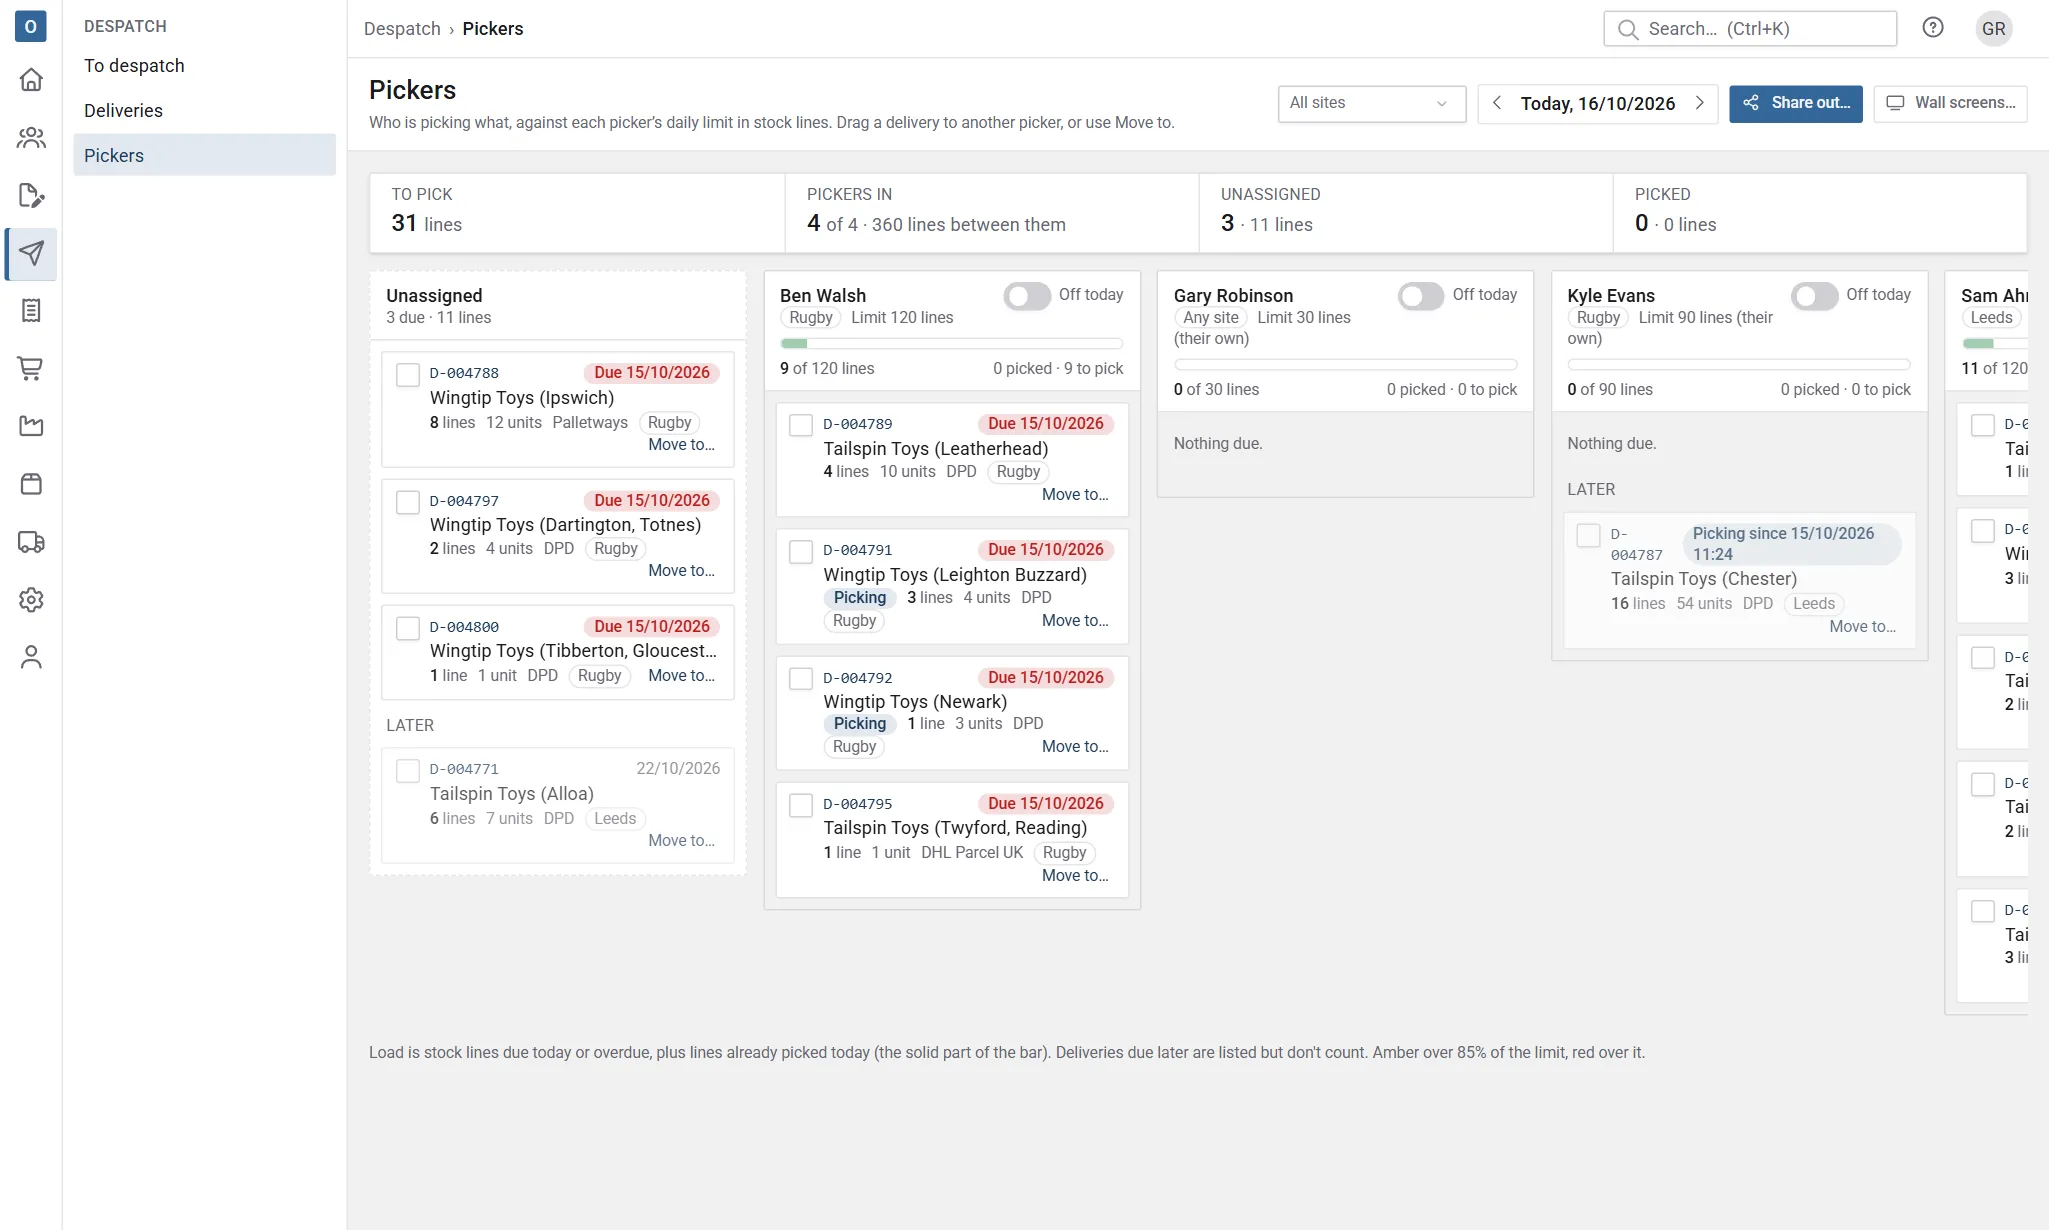The image size is (2049, 1230).
Task: Tick checkbox for delivery D-004788
Action: click(408, 375)
